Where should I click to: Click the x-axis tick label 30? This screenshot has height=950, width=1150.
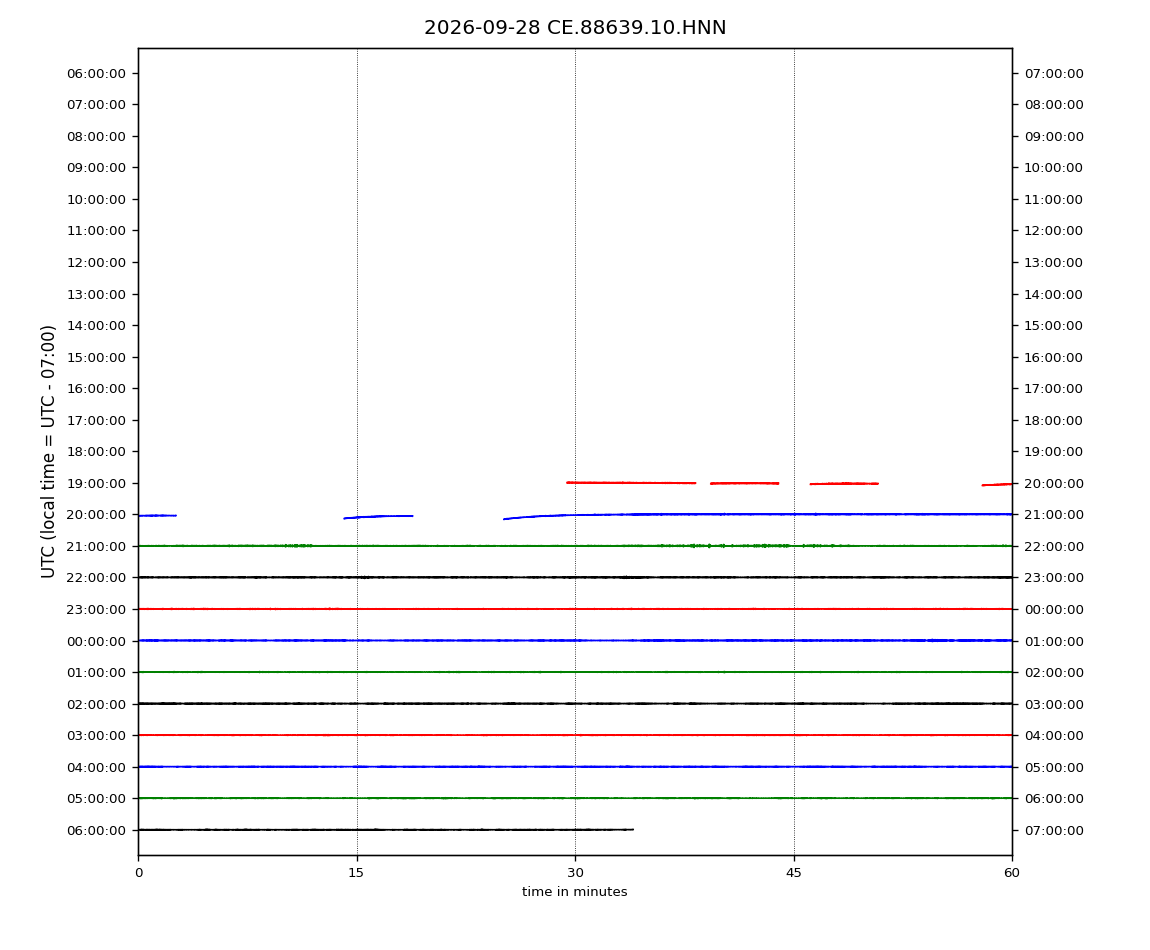coord(575,873)
